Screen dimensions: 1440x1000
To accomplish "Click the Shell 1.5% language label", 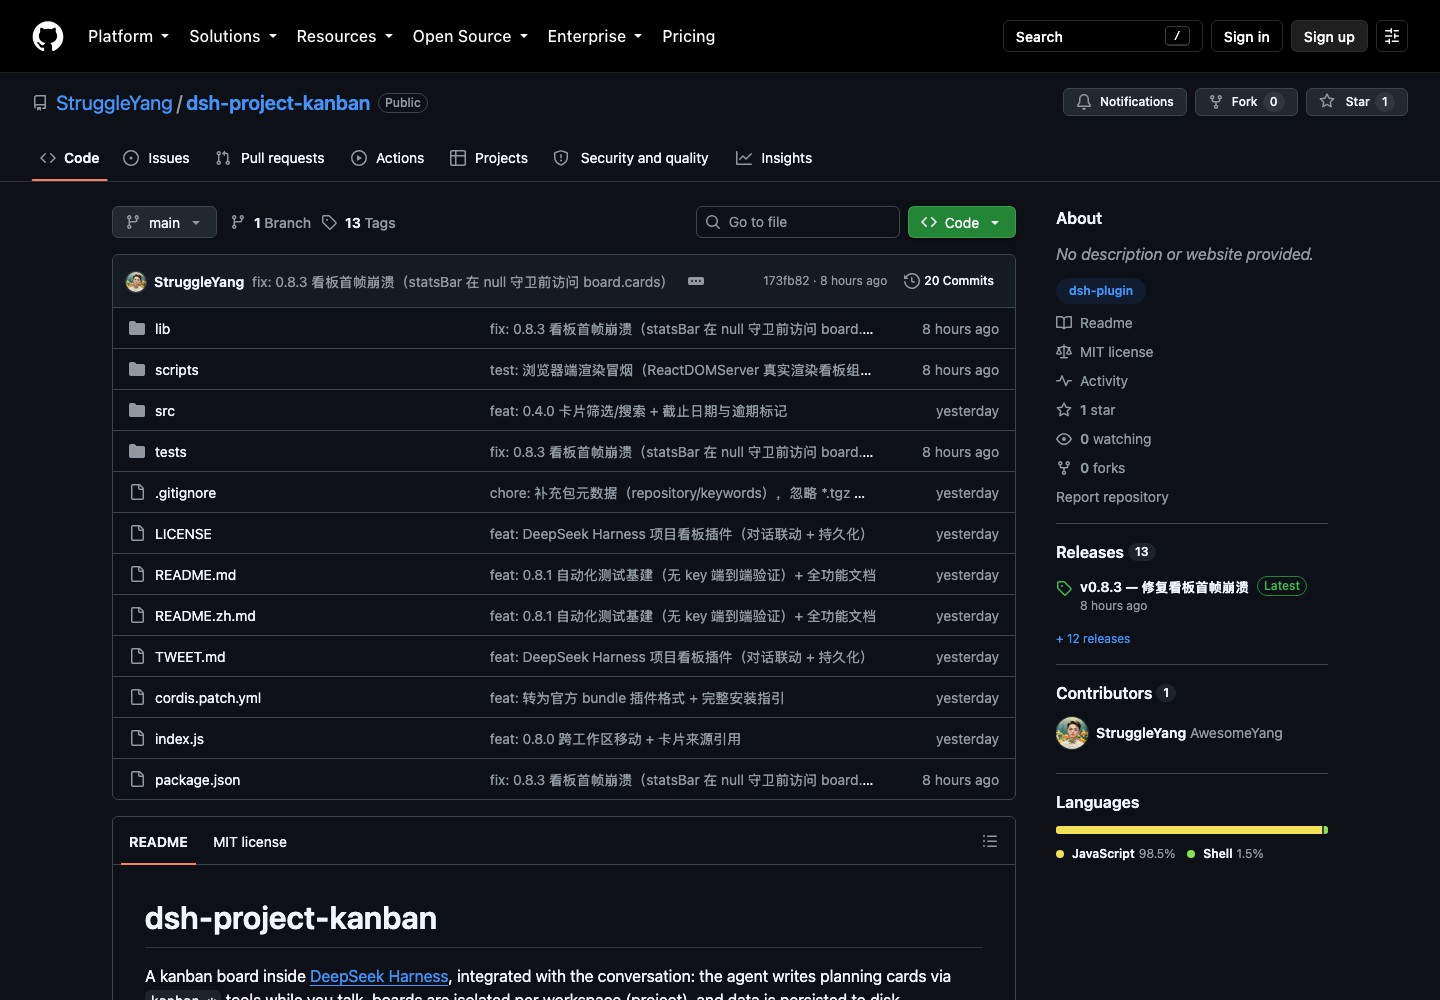I will [x=1225, y=854].
